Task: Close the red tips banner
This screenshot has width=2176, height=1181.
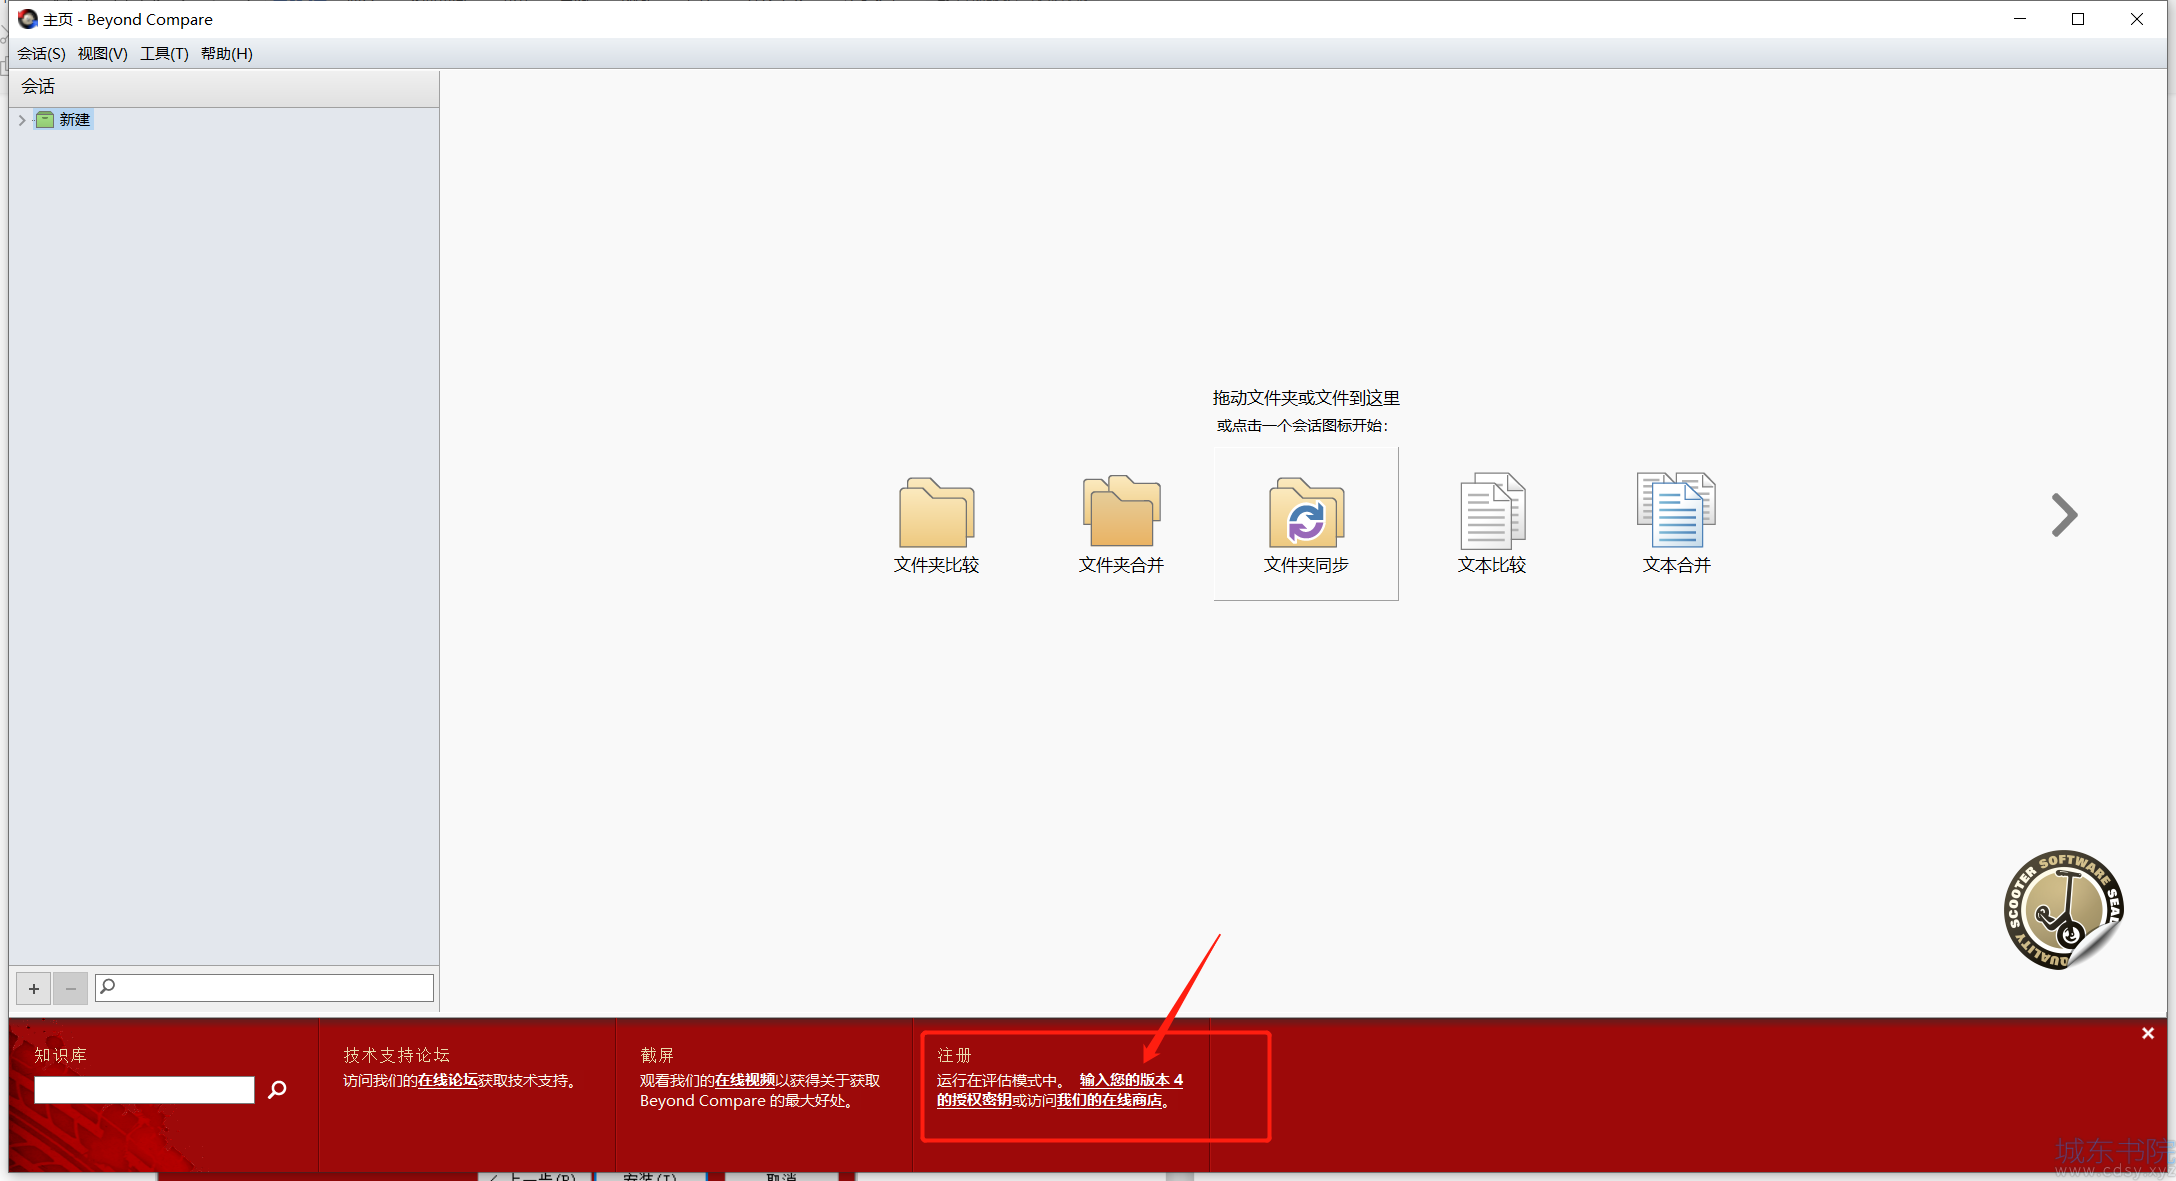Action: pyautogui.click(x=2148, y=1033)
